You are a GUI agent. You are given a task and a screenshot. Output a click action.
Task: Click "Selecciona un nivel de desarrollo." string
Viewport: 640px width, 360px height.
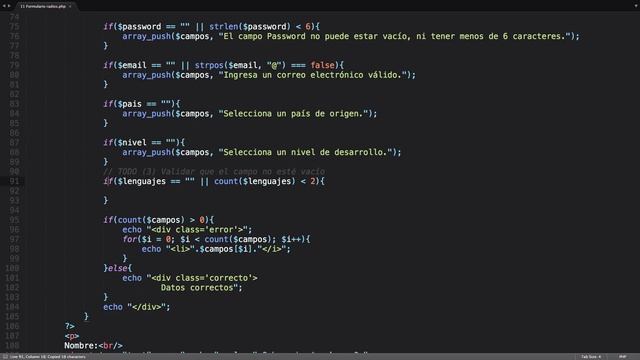coord(306,152)
